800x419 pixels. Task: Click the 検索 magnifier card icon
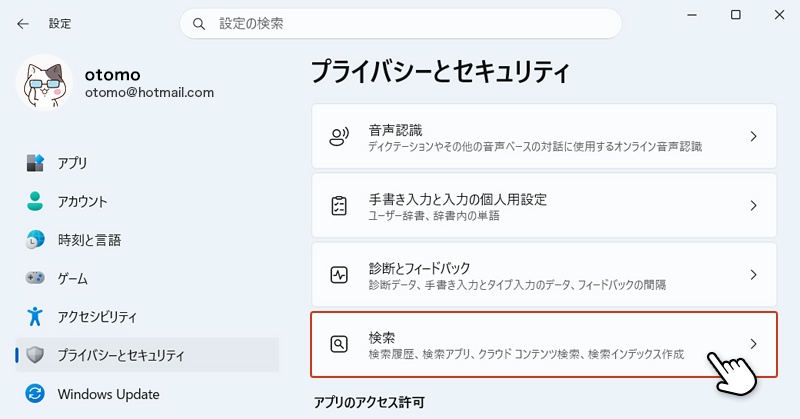pyautogui.click(x=339, y=344)
